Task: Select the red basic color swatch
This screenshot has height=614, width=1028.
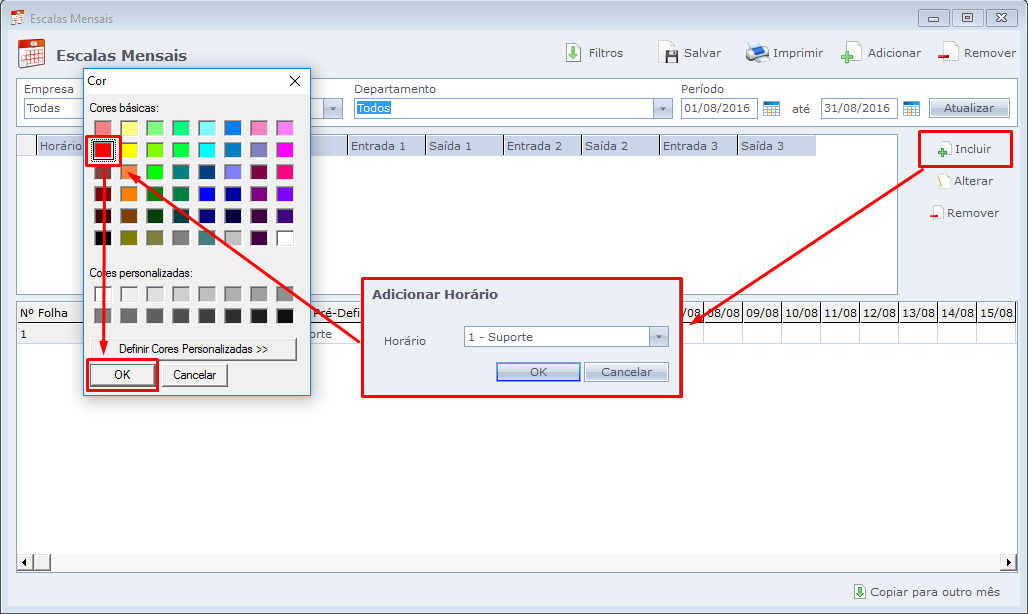Action: pos(103,150)
